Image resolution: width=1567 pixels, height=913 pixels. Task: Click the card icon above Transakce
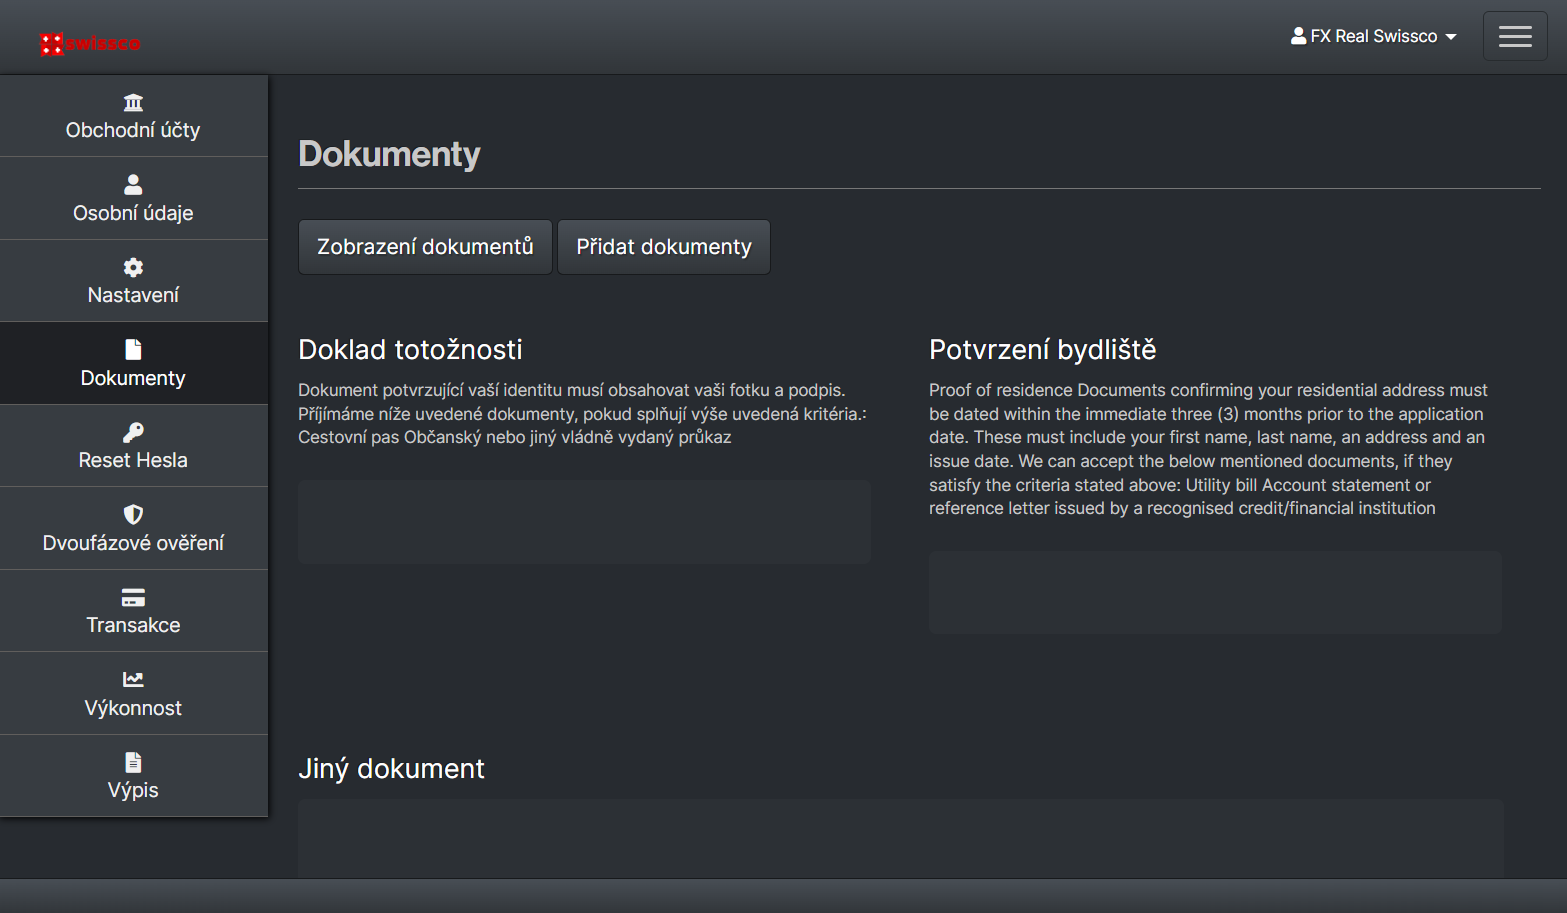[133, 598]
